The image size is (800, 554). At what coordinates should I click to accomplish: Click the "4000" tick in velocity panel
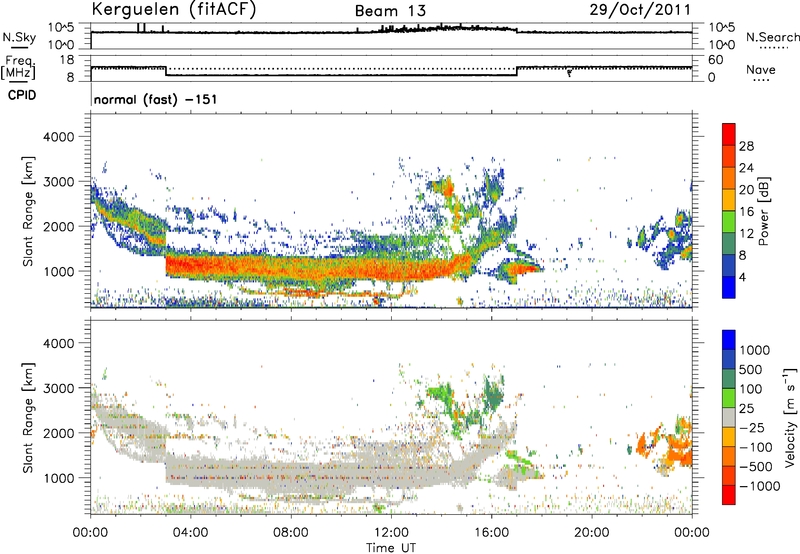pyautogui.click(x=58, y=343)
